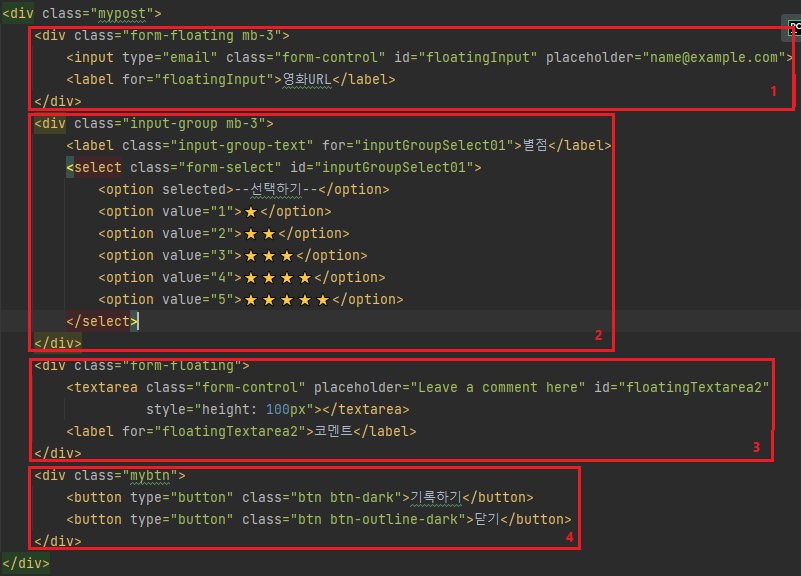Image resolution: width=801 pixels, height=576 pixels.
Task: Click the option value="3" line
Action: (x=232, y=255)
